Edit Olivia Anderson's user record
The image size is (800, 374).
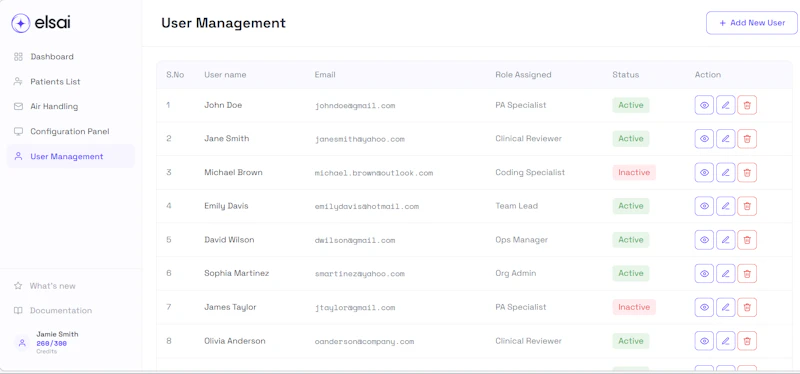pyautogui.click(x=726, y=341)
